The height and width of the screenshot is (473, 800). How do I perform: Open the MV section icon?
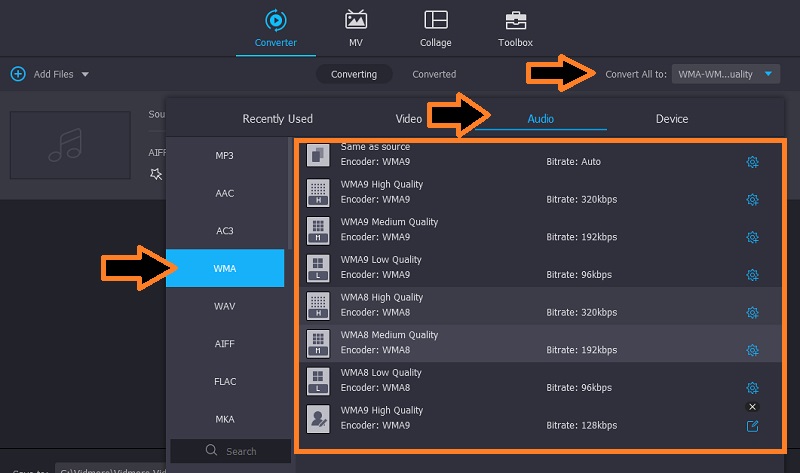[x=355, y=21]
